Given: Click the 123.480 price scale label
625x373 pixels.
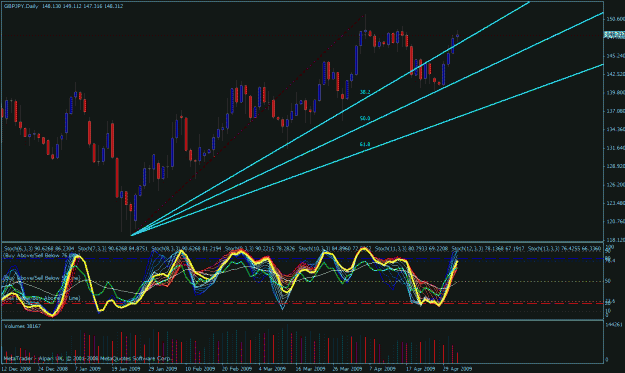Looking at the screenshot, I should coord(615,203).
